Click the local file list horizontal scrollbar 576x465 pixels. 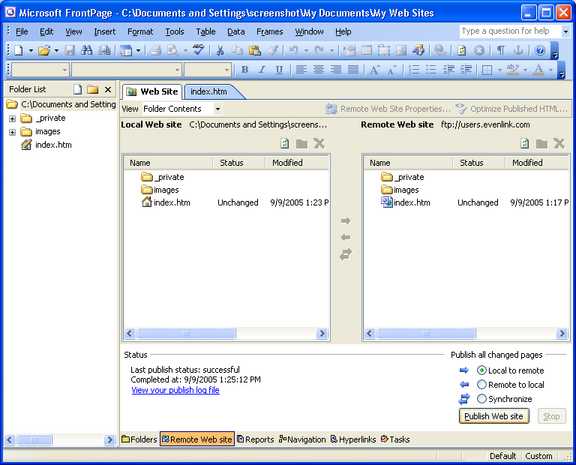226,333
